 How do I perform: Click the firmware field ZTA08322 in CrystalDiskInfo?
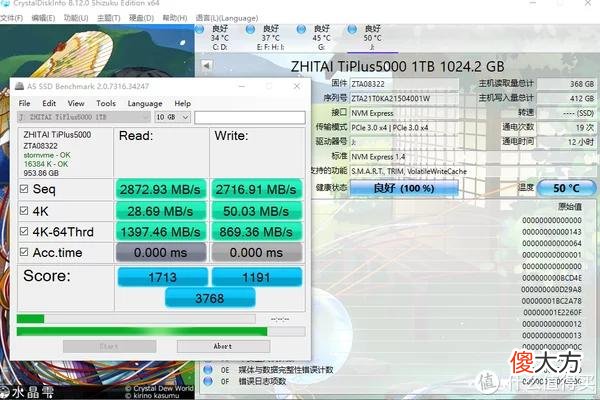404,84
